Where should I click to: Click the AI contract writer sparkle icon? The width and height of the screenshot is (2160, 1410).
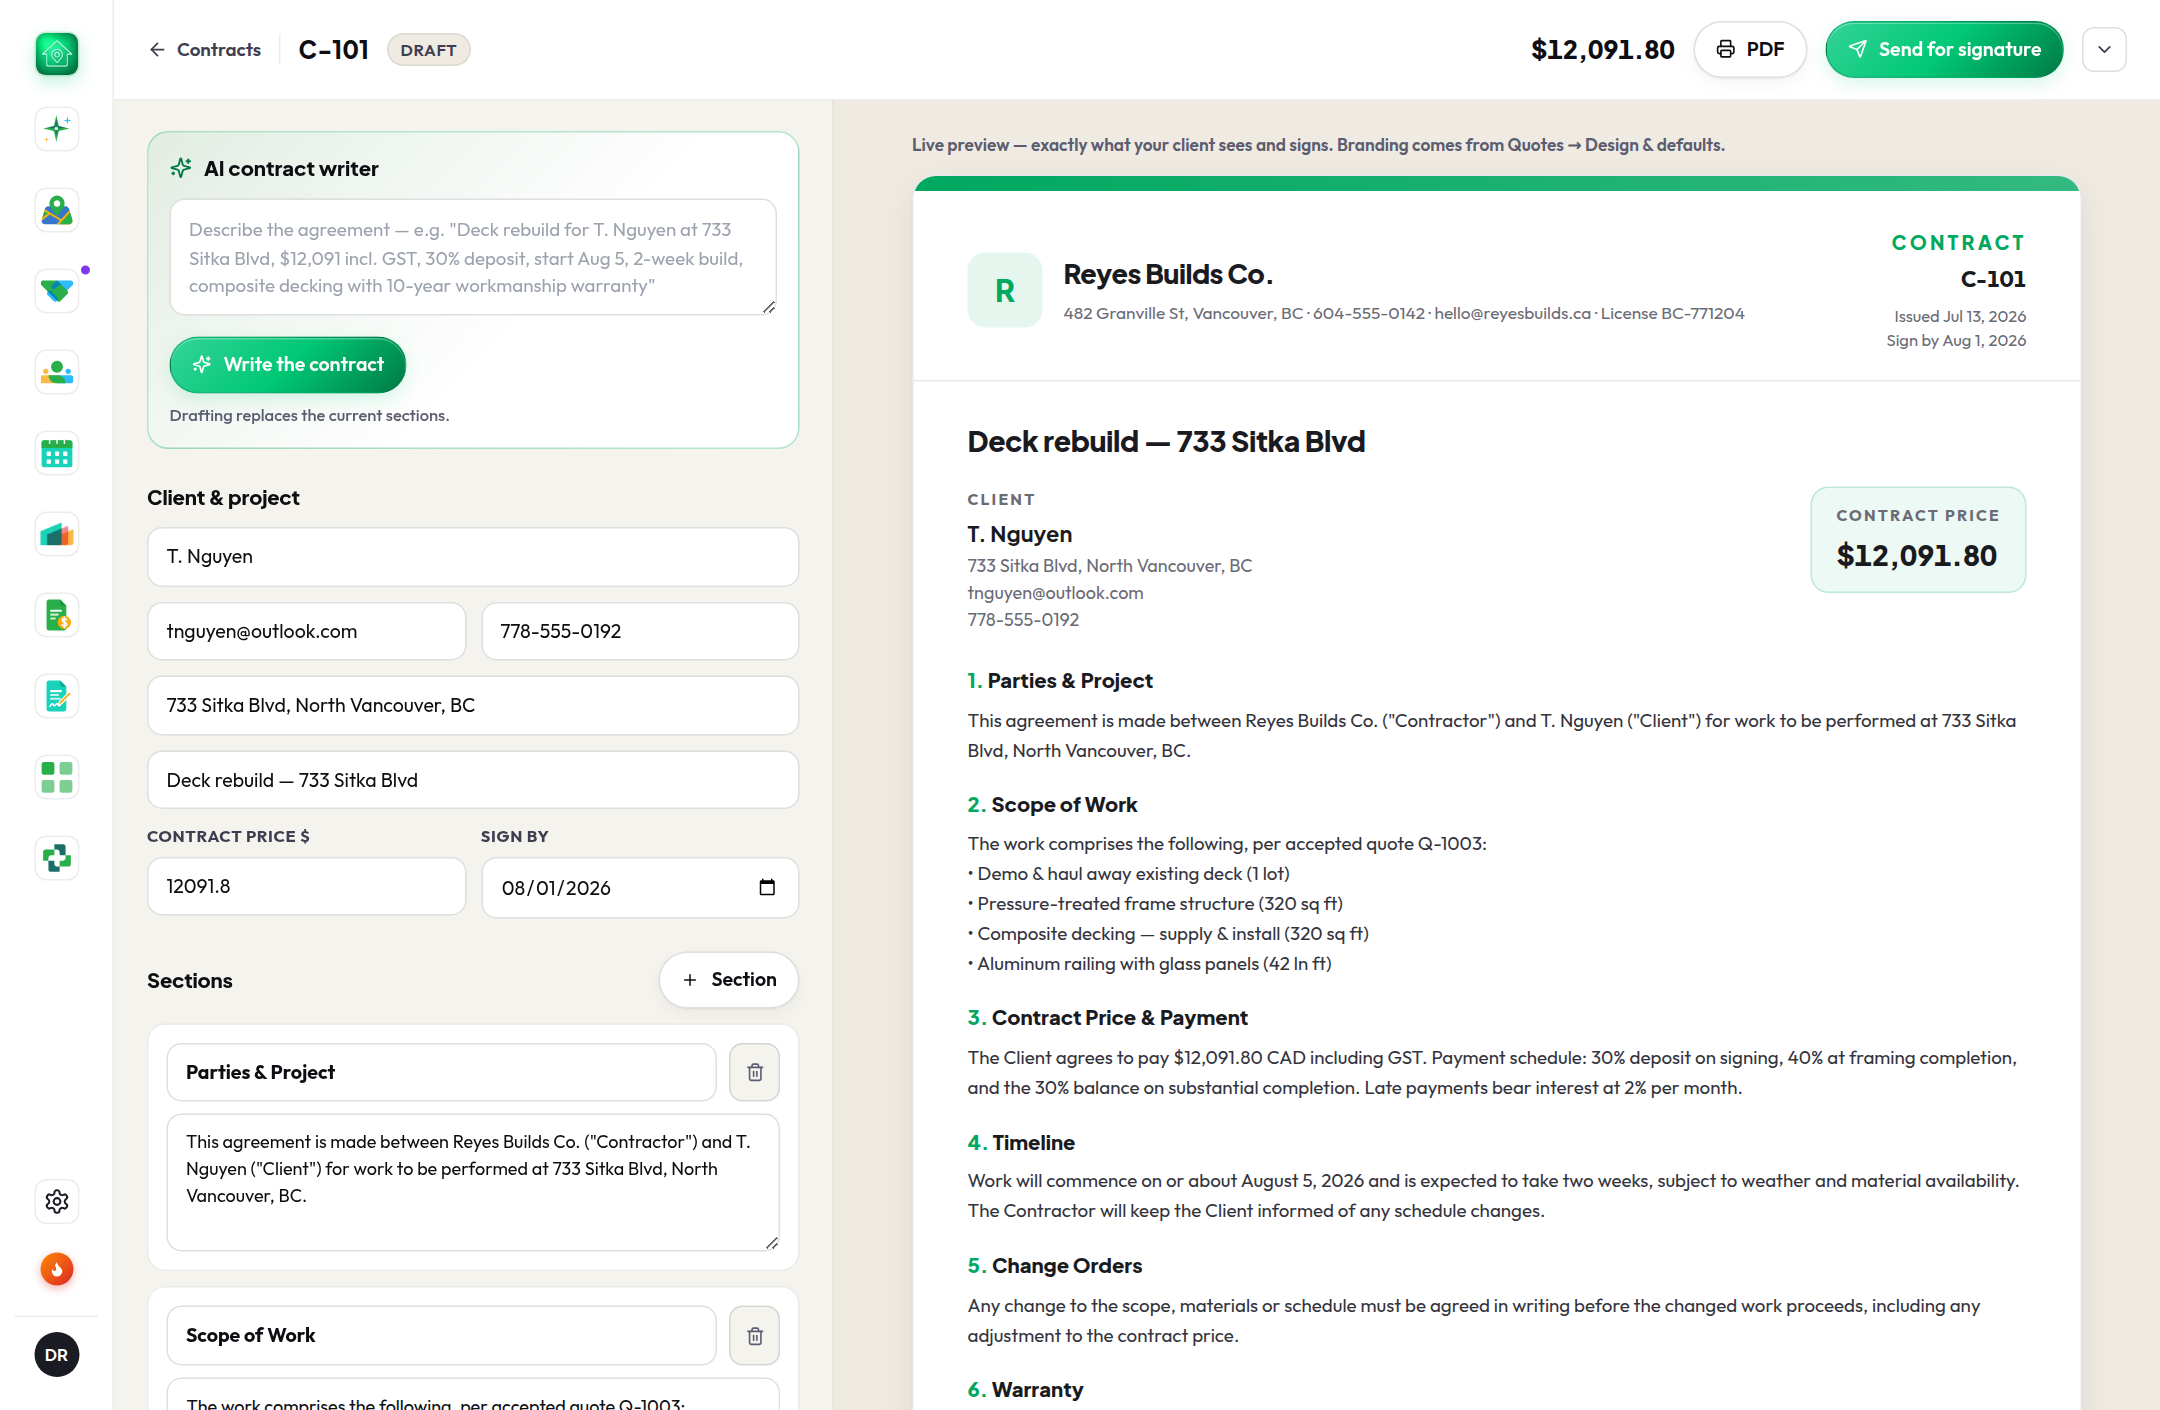[181, 168]
